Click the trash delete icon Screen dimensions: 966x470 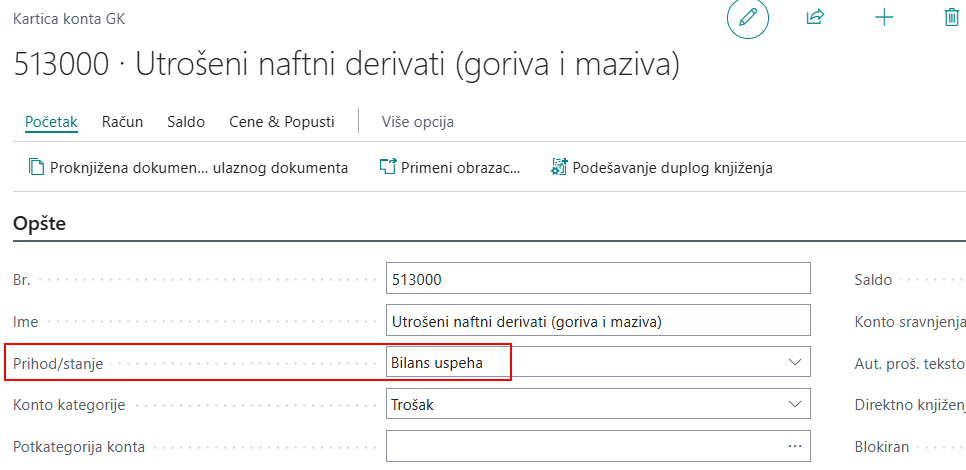coord(952,17)
